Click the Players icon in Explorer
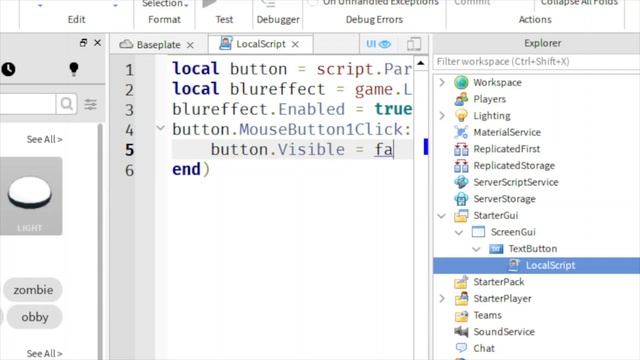The height and width of the screenshot is (360, 640). (x=461, y=99)
